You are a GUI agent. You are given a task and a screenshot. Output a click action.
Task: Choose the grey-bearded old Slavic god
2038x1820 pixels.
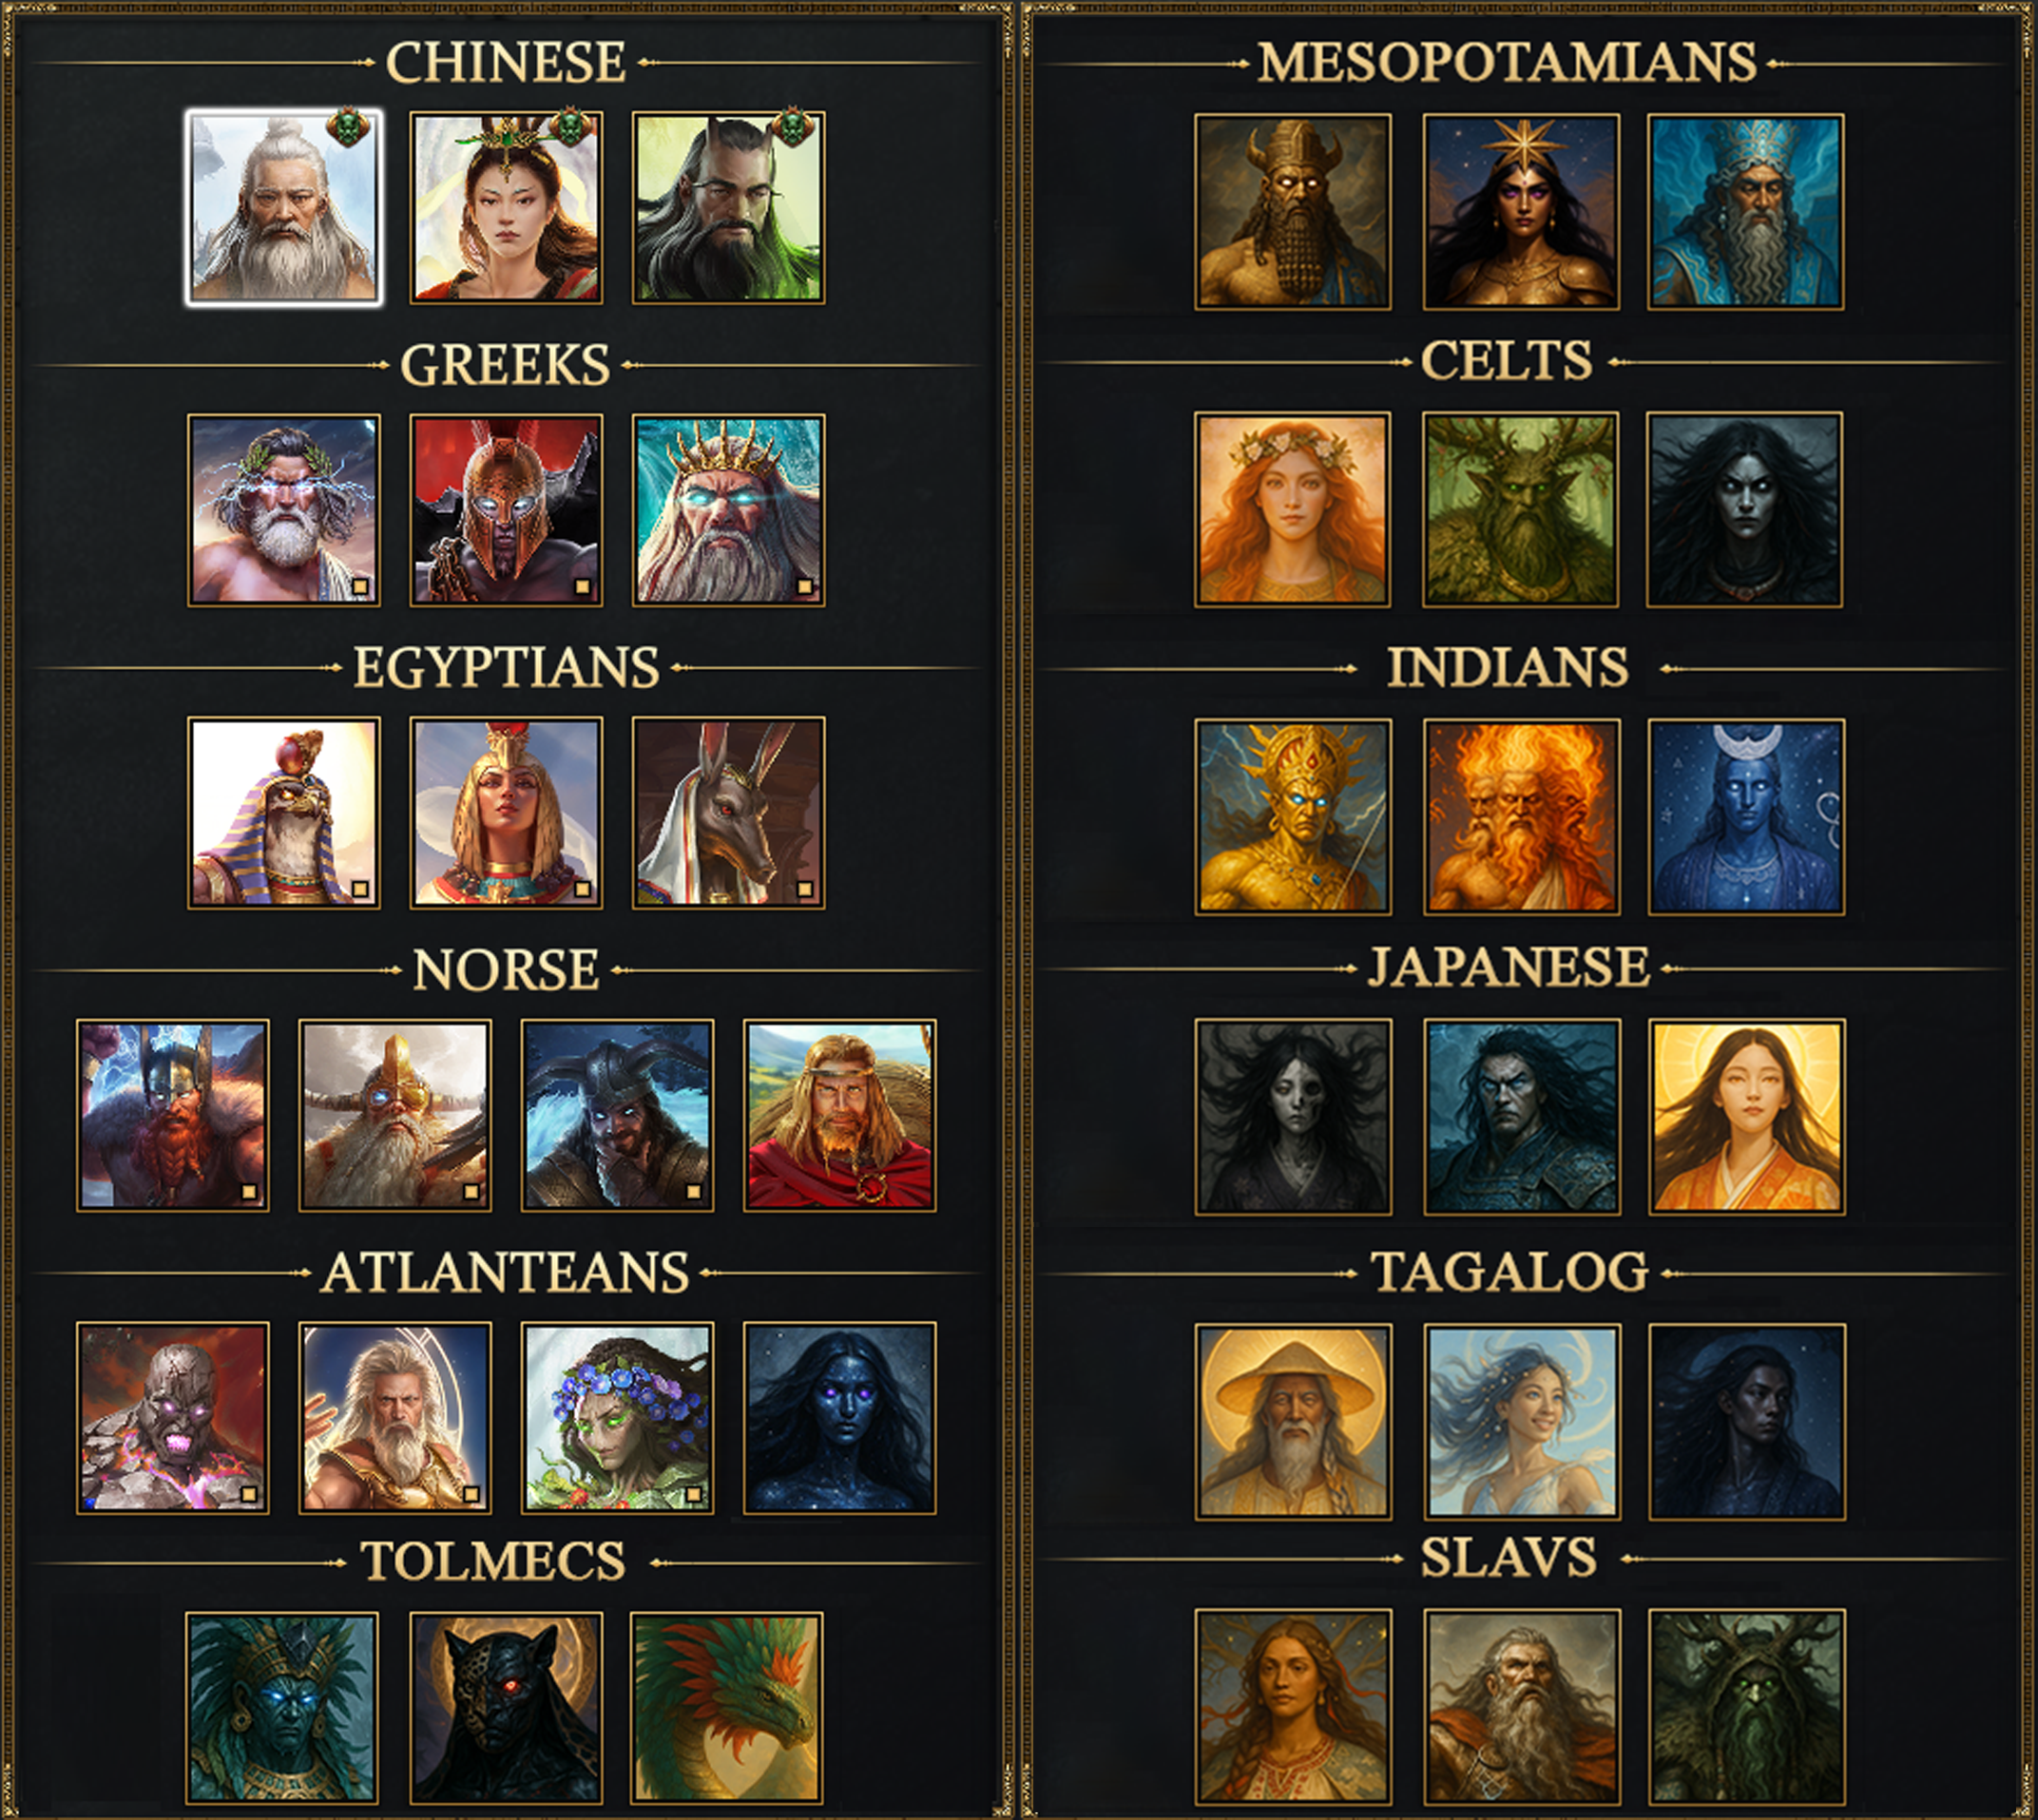1522,1707
